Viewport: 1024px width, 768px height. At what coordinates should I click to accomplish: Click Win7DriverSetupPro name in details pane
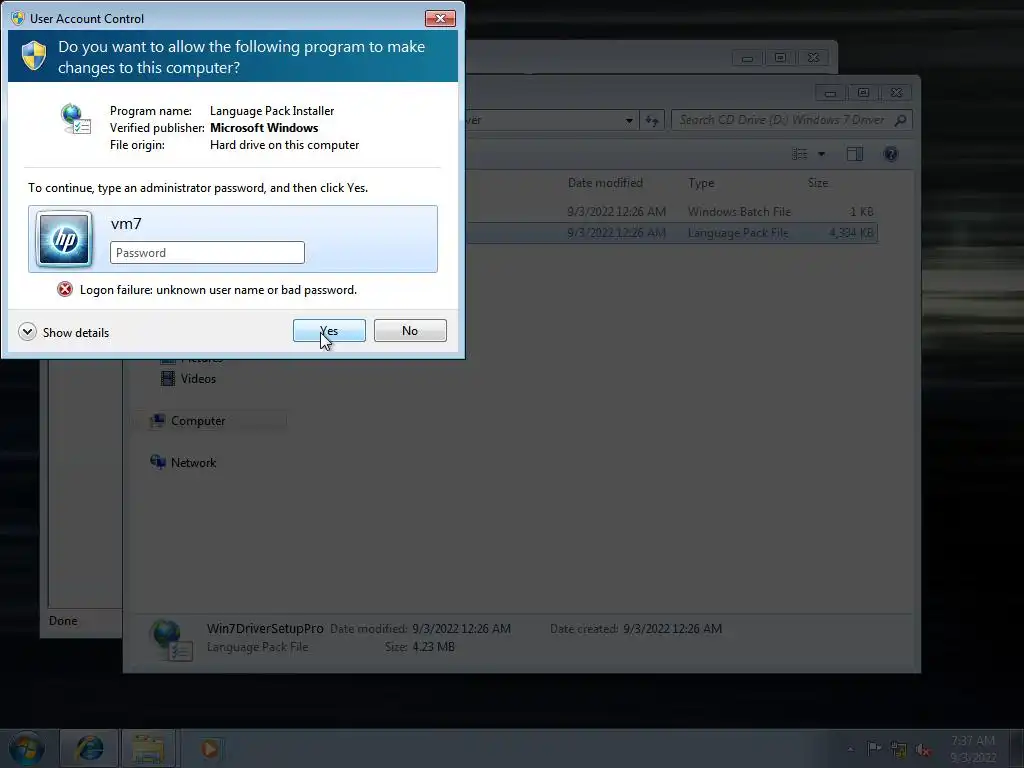(265, 628)
